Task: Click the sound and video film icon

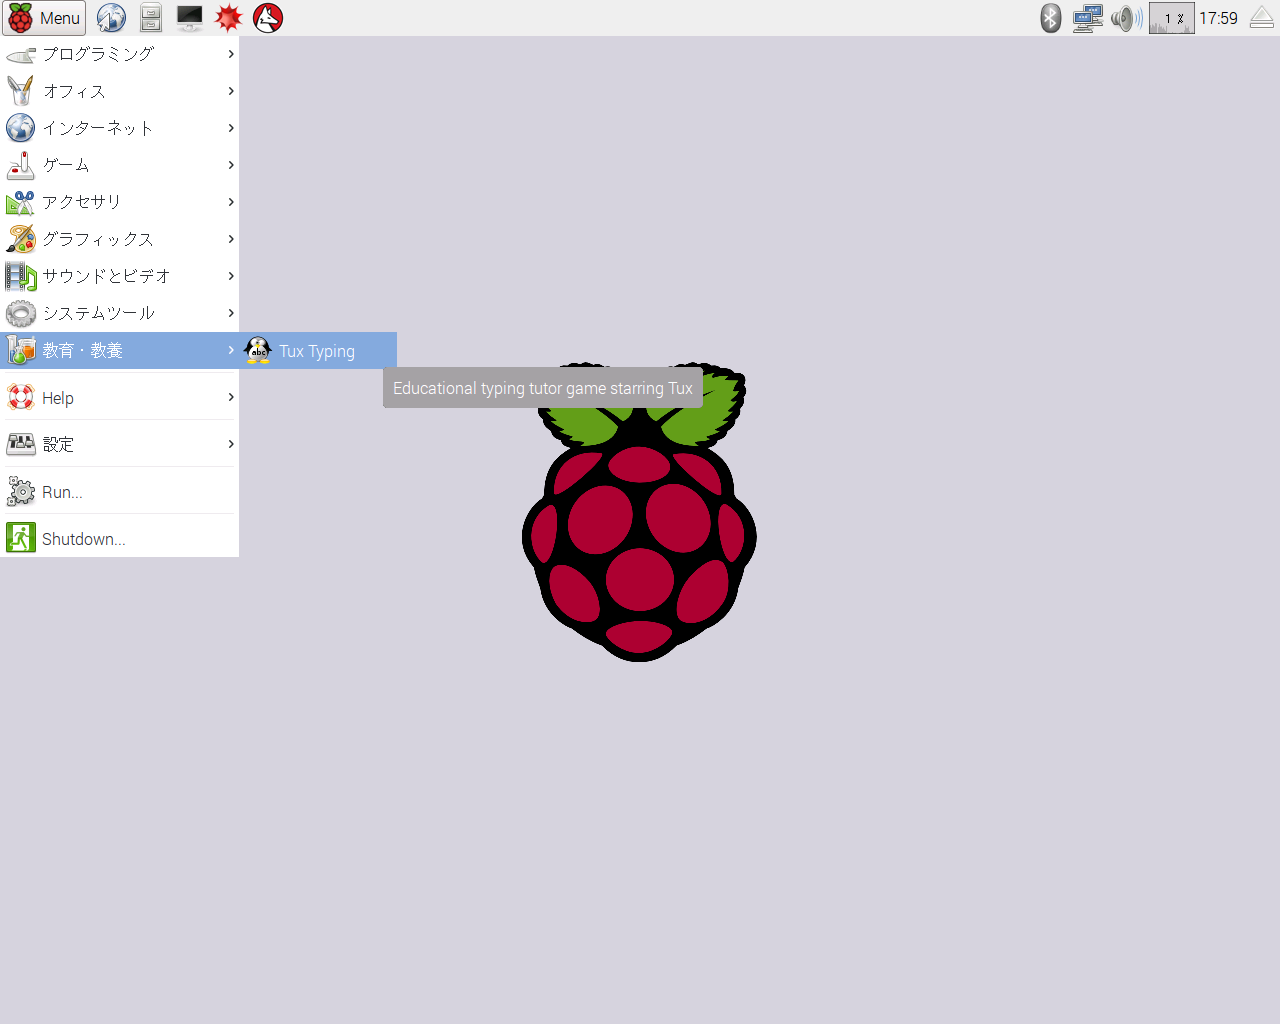Action: click(x=20, y=276)
